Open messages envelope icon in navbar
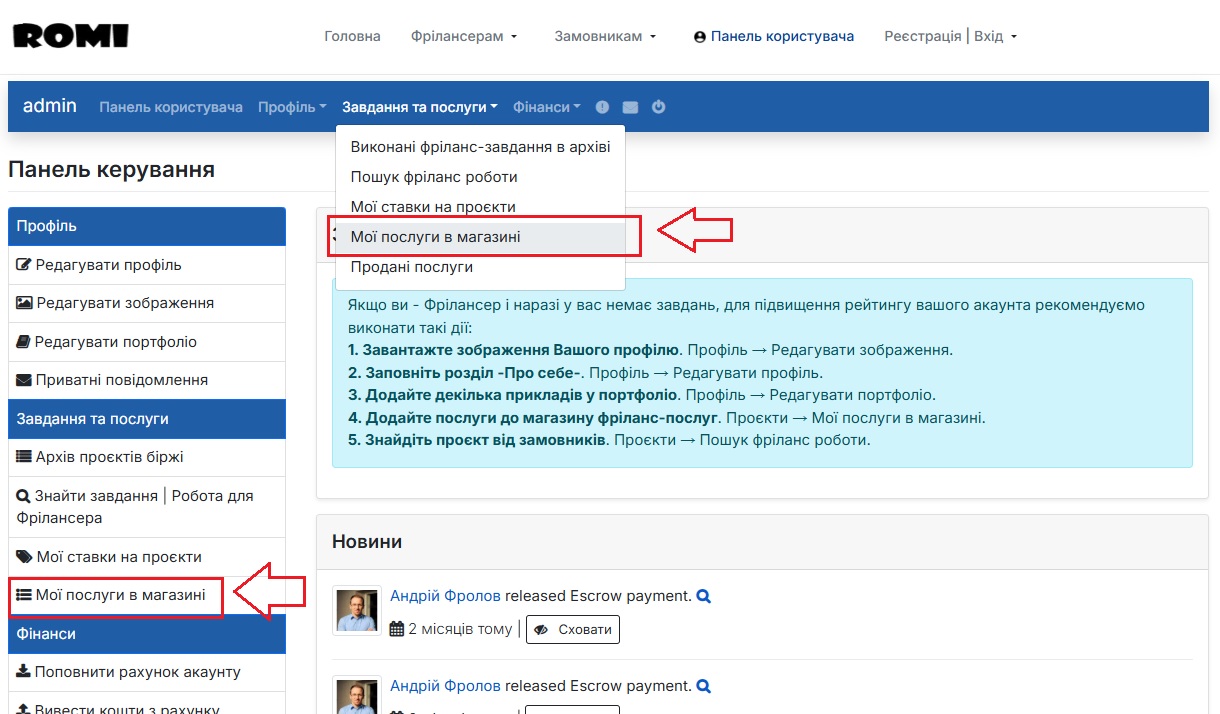 click(x=630, y=107)
